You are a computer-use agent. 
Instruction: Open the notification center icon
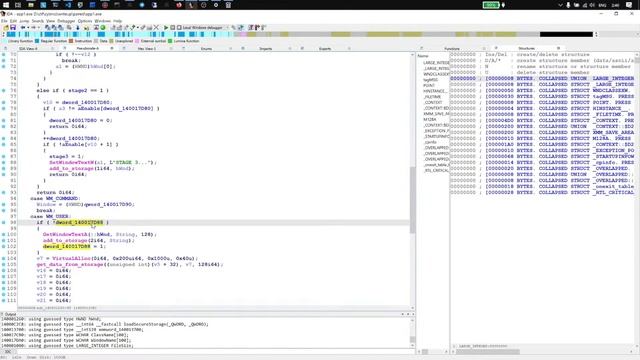pyautogui.click(x=629, y=5)
